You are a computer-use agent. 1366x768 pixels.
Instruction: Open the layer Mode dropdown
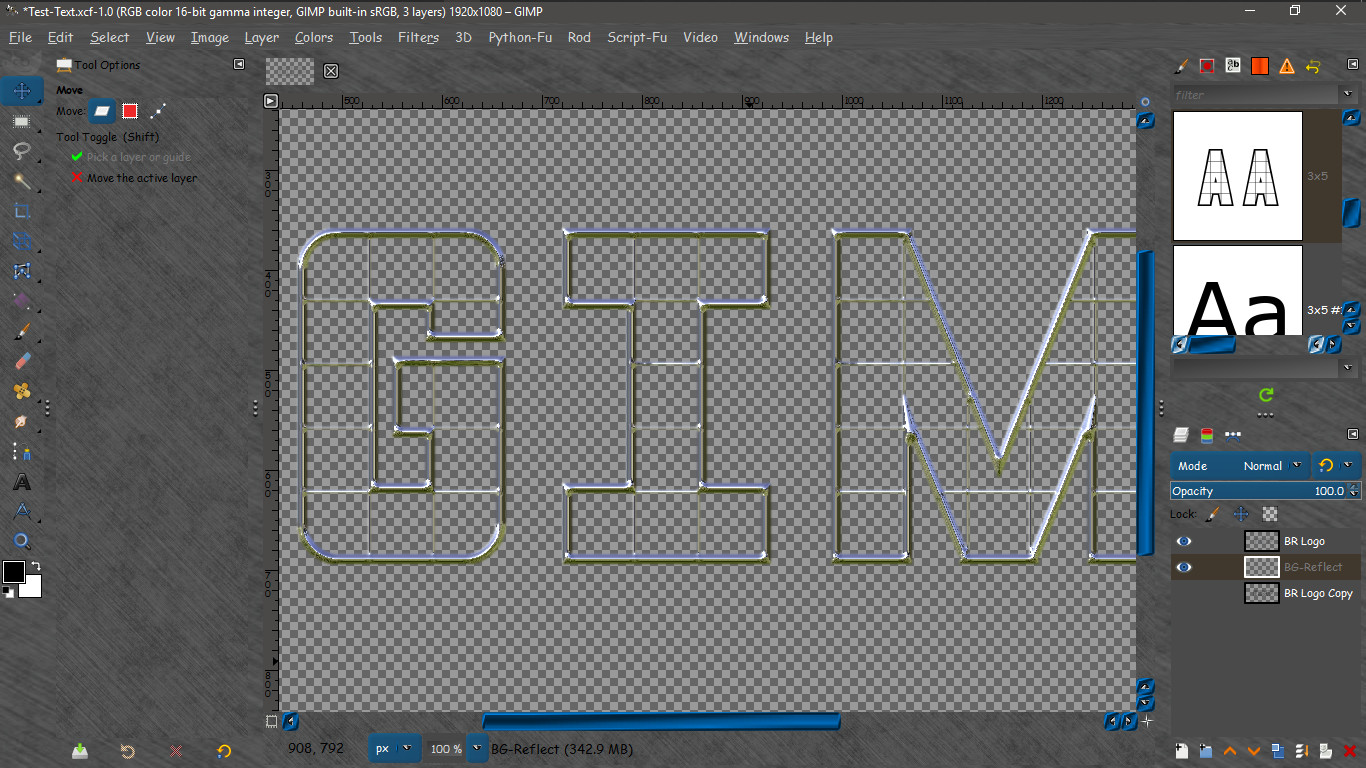tap(1239, 466)
